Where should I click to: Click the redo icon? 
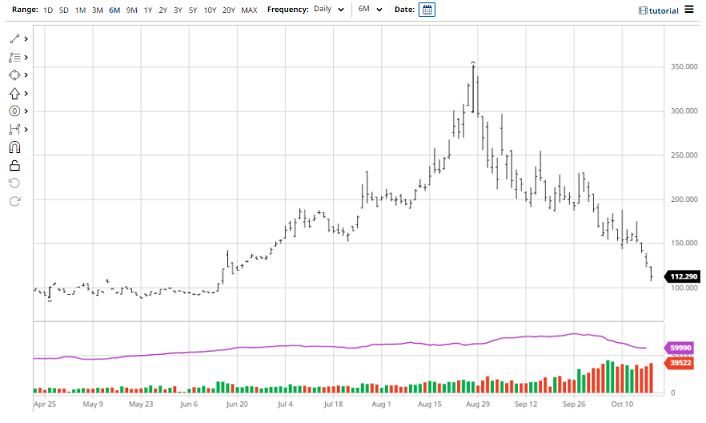(x=14, y=201)
